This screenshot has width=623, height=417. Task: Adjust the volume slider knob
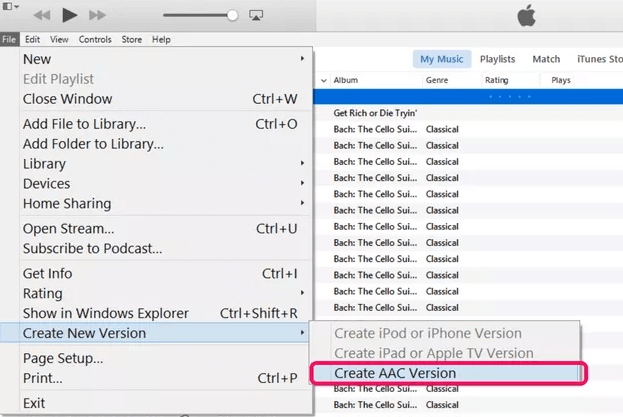[232, 16]
